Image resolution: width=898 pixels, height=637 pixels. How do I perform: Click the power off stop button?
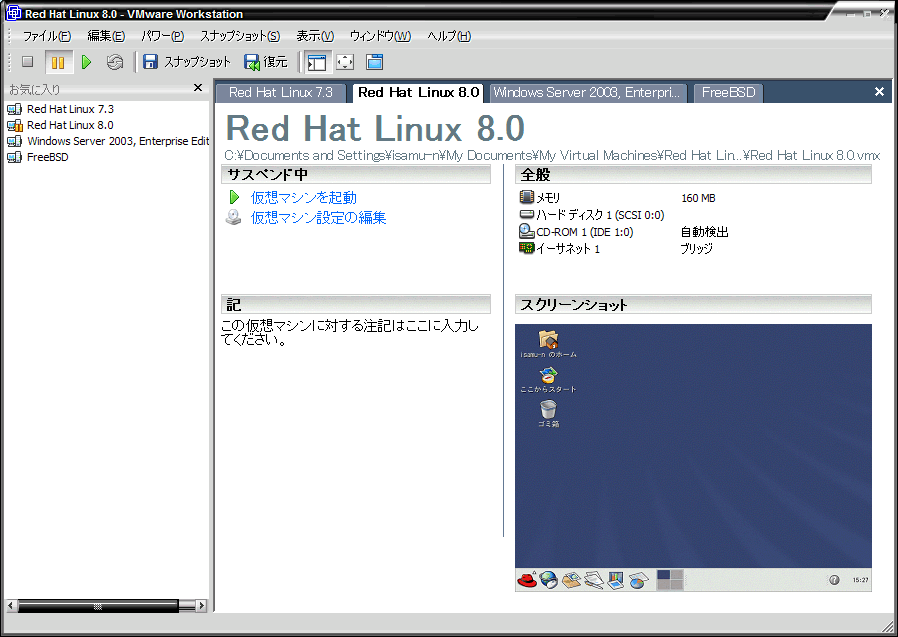click(x=27, y=62)
